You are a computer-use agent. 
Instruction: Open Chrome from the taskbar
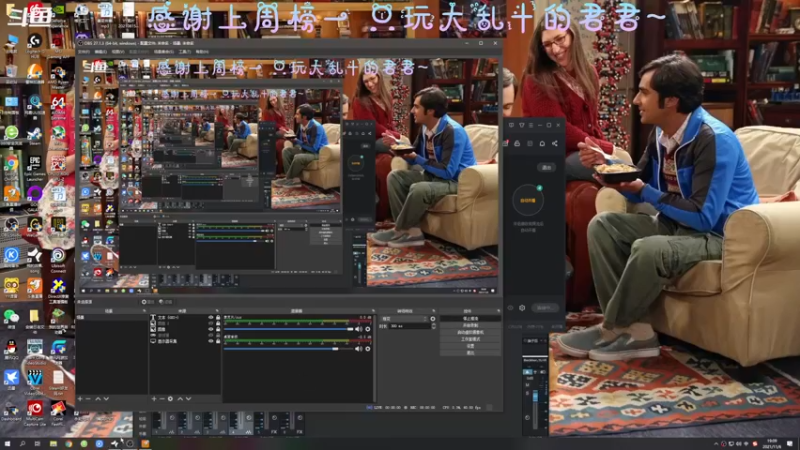point(68,444)
